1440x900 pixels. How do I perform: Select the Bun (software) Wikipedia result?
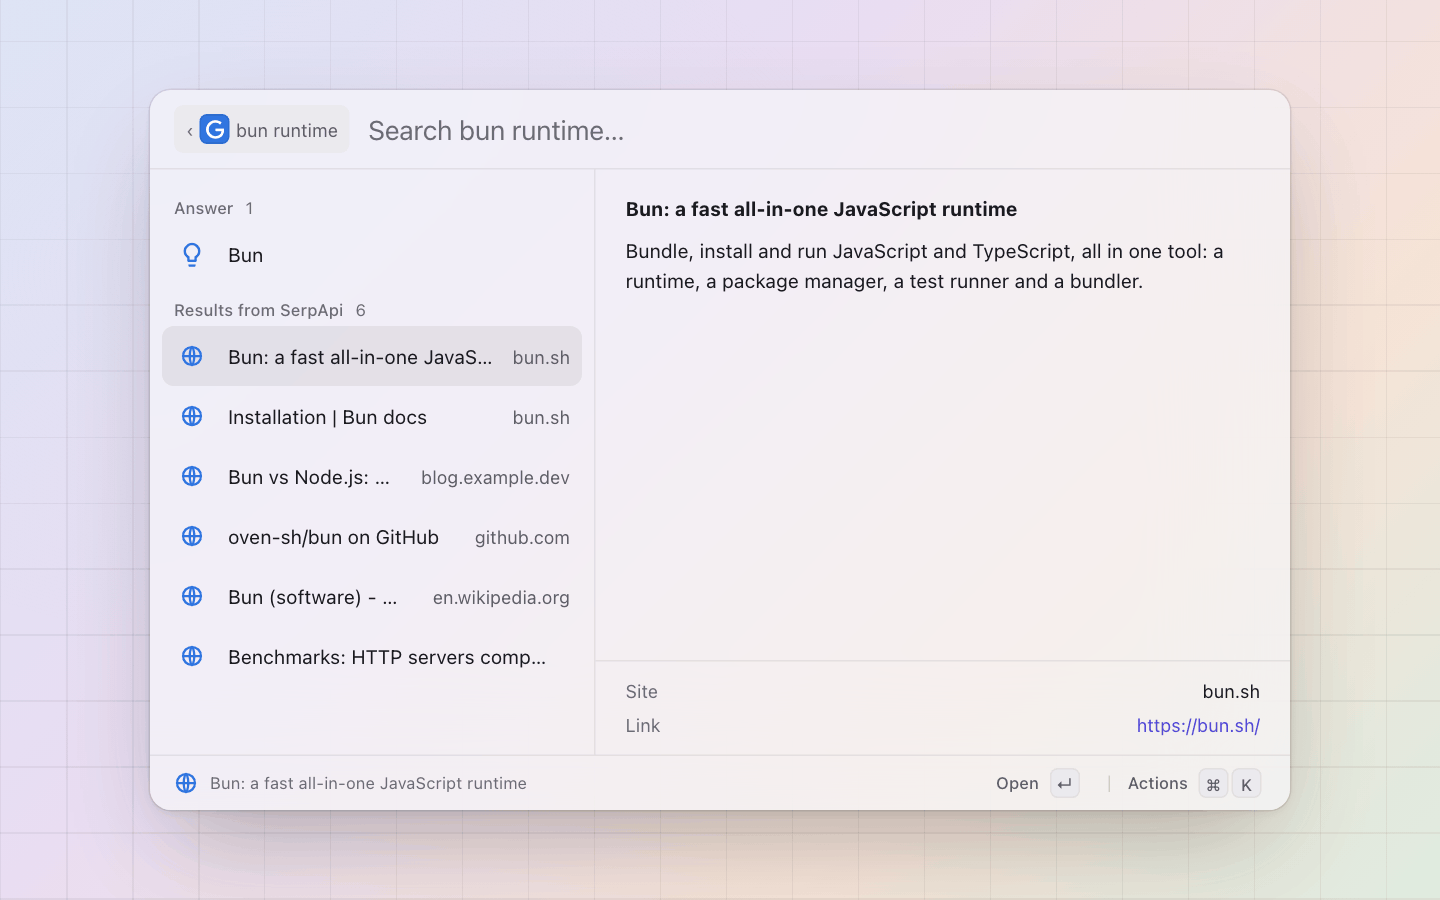pyautogui.click(x=372, y=596)
